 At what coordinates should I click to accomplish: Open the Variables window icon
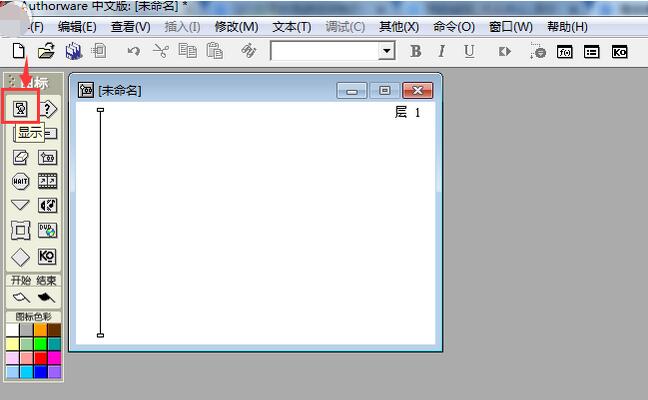[591, 52]
